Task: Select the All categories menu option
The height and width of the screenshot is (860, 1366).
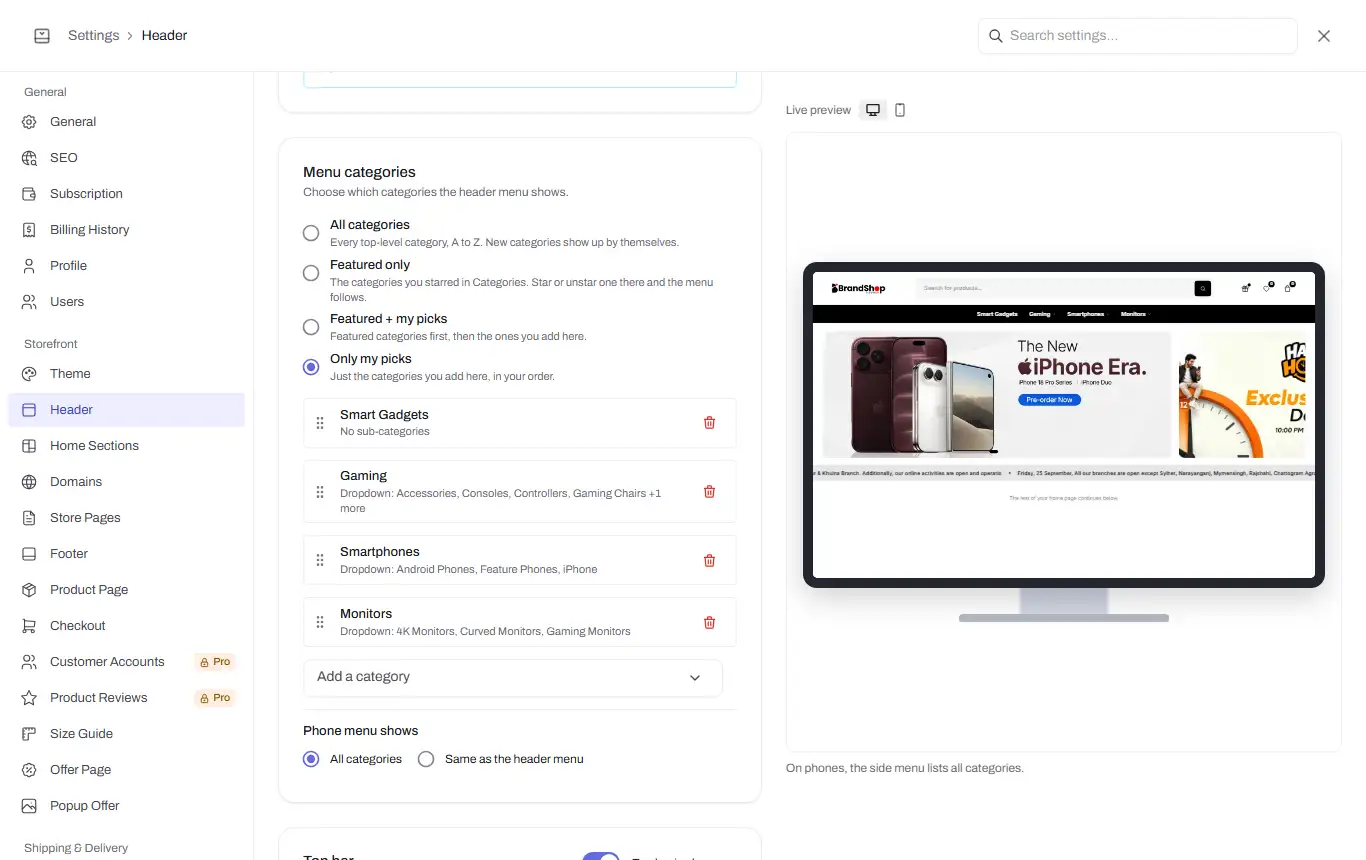Action: click(x=311, y=233)
